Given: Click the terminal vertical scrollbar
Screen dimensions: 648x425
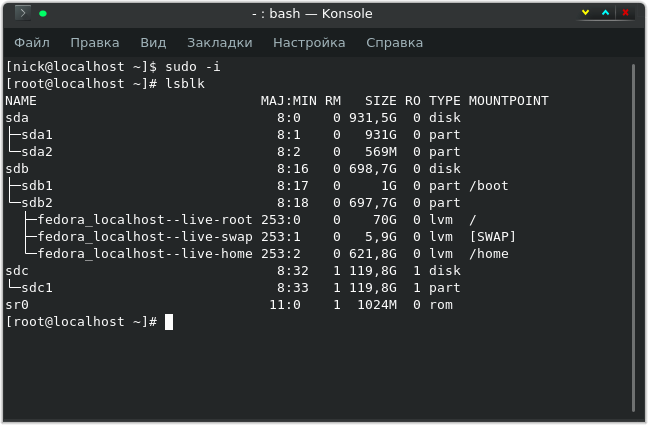Looking at the screenshot, I should [634, 238].
